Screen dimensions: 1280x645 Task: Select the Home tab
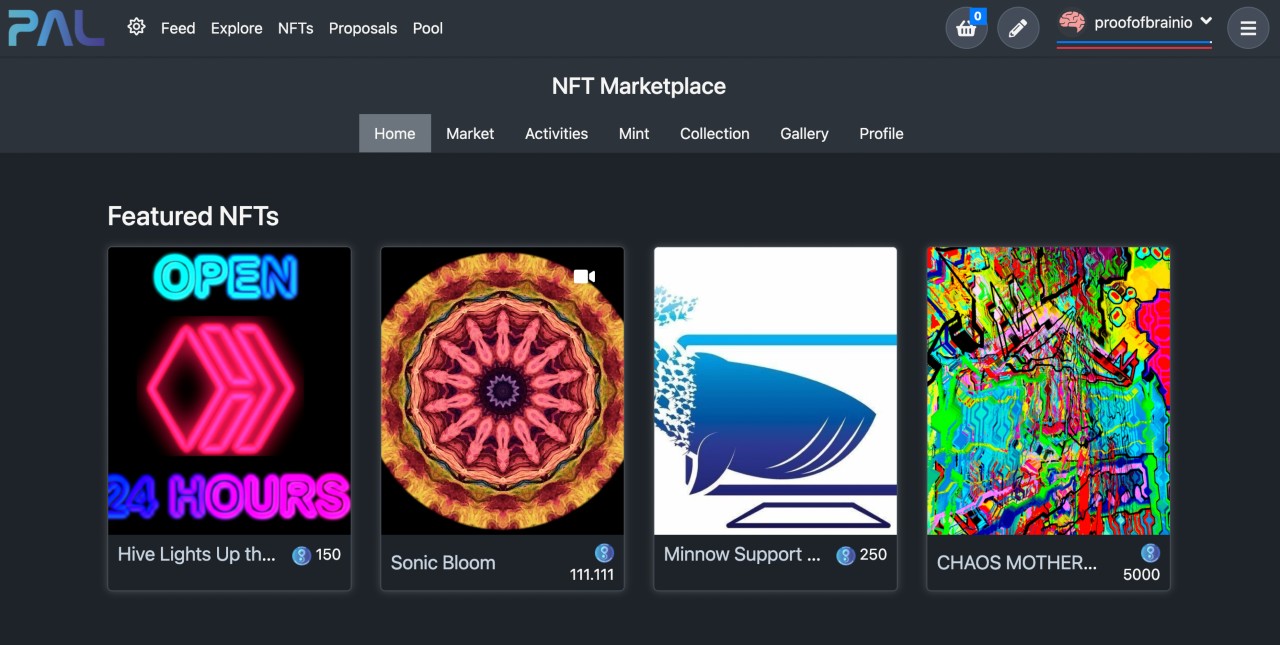pyautogui.click(x=395, y=133)
